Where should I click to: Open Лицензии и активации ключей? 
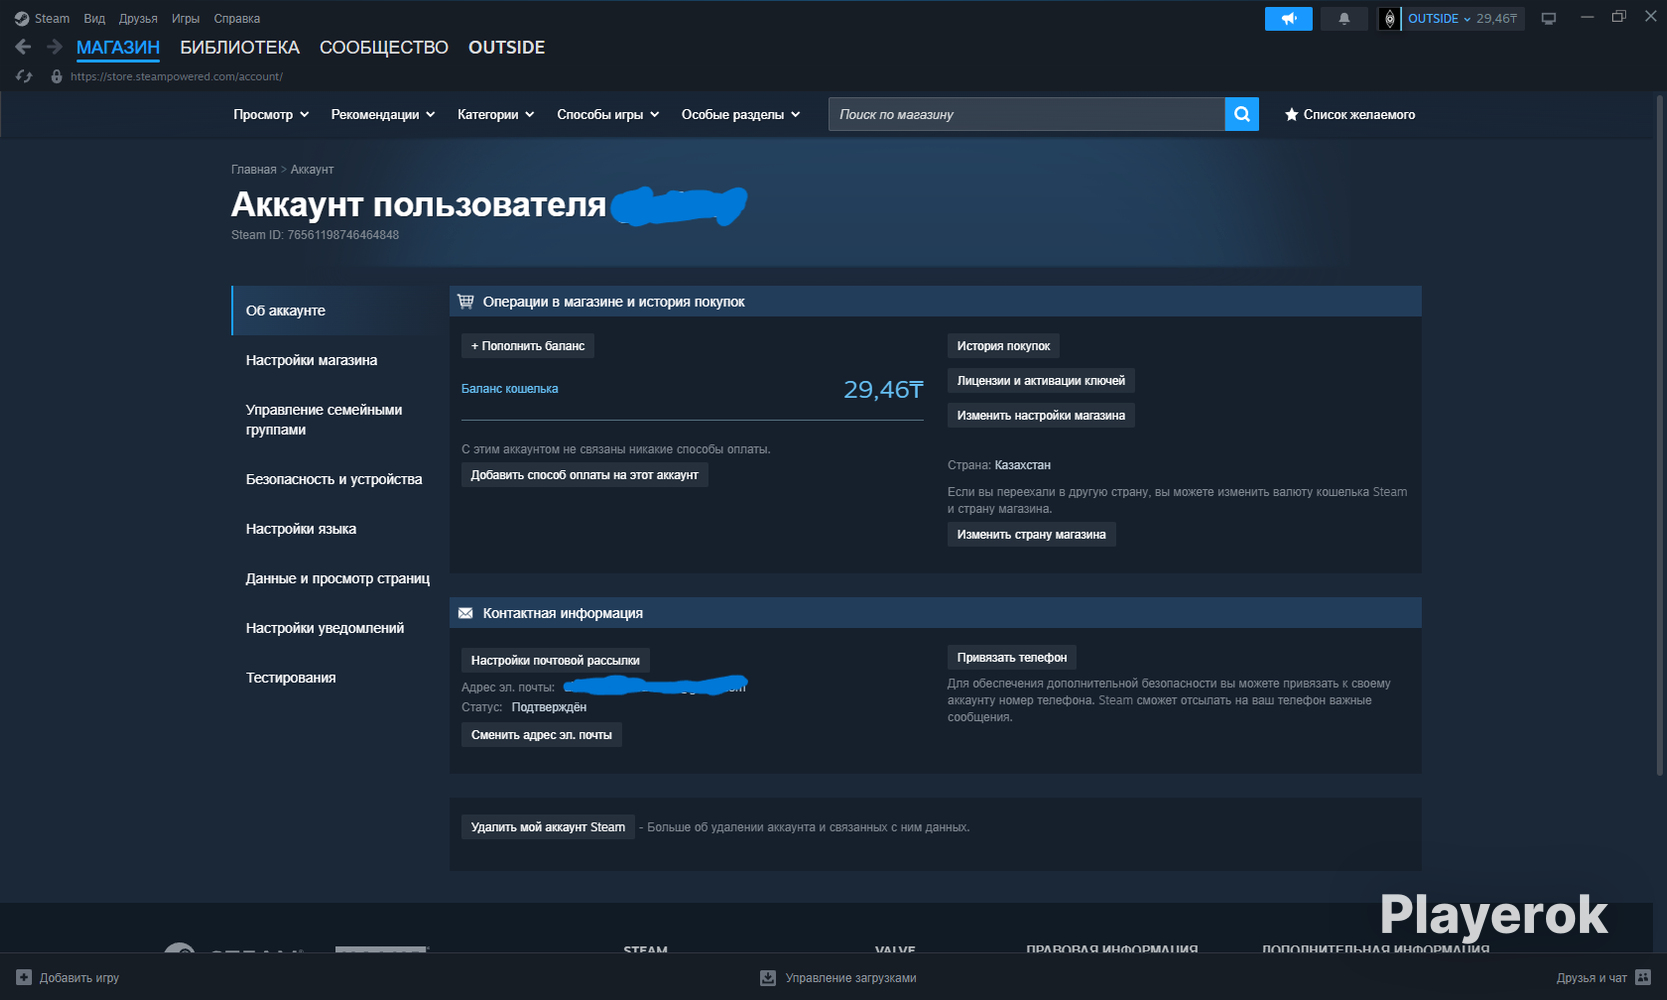pos(1041,381)
